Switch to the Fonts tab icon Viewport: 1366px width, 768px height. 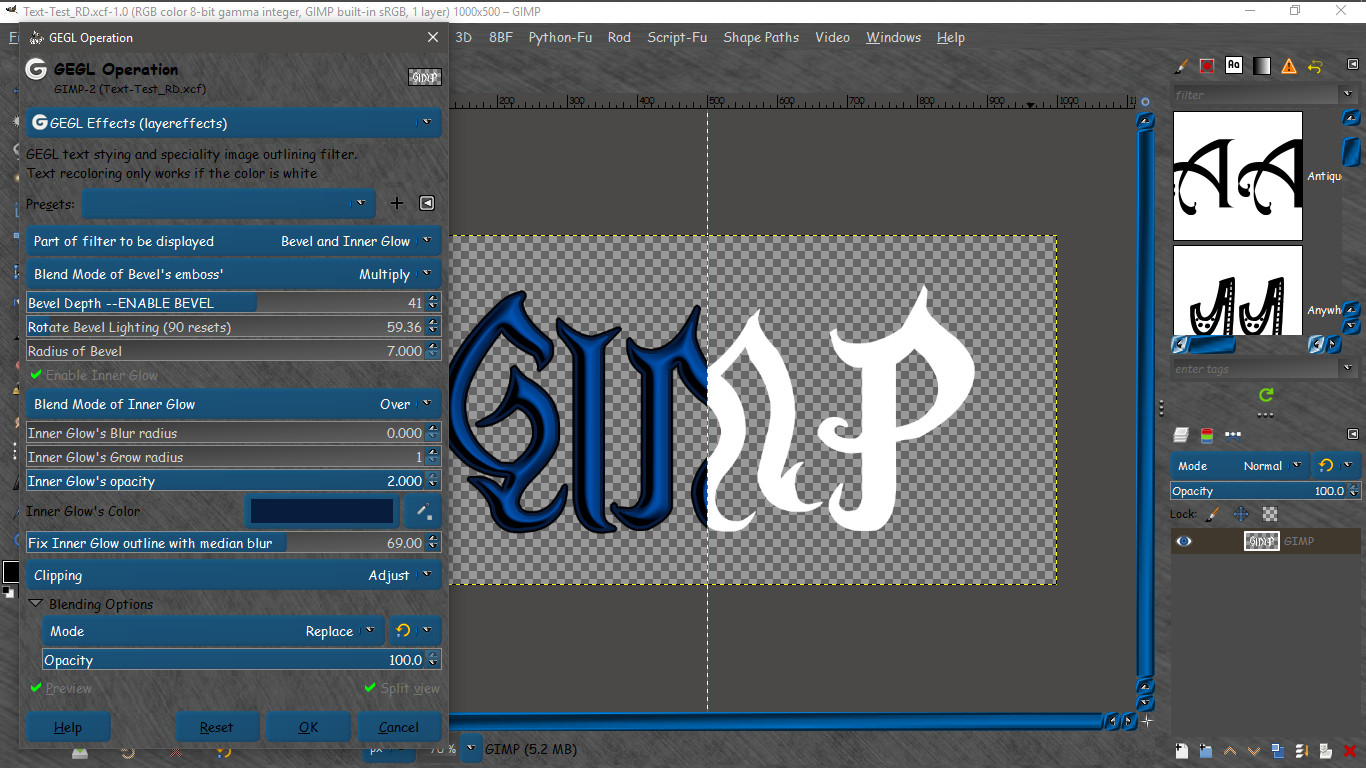click(1234, 66)
